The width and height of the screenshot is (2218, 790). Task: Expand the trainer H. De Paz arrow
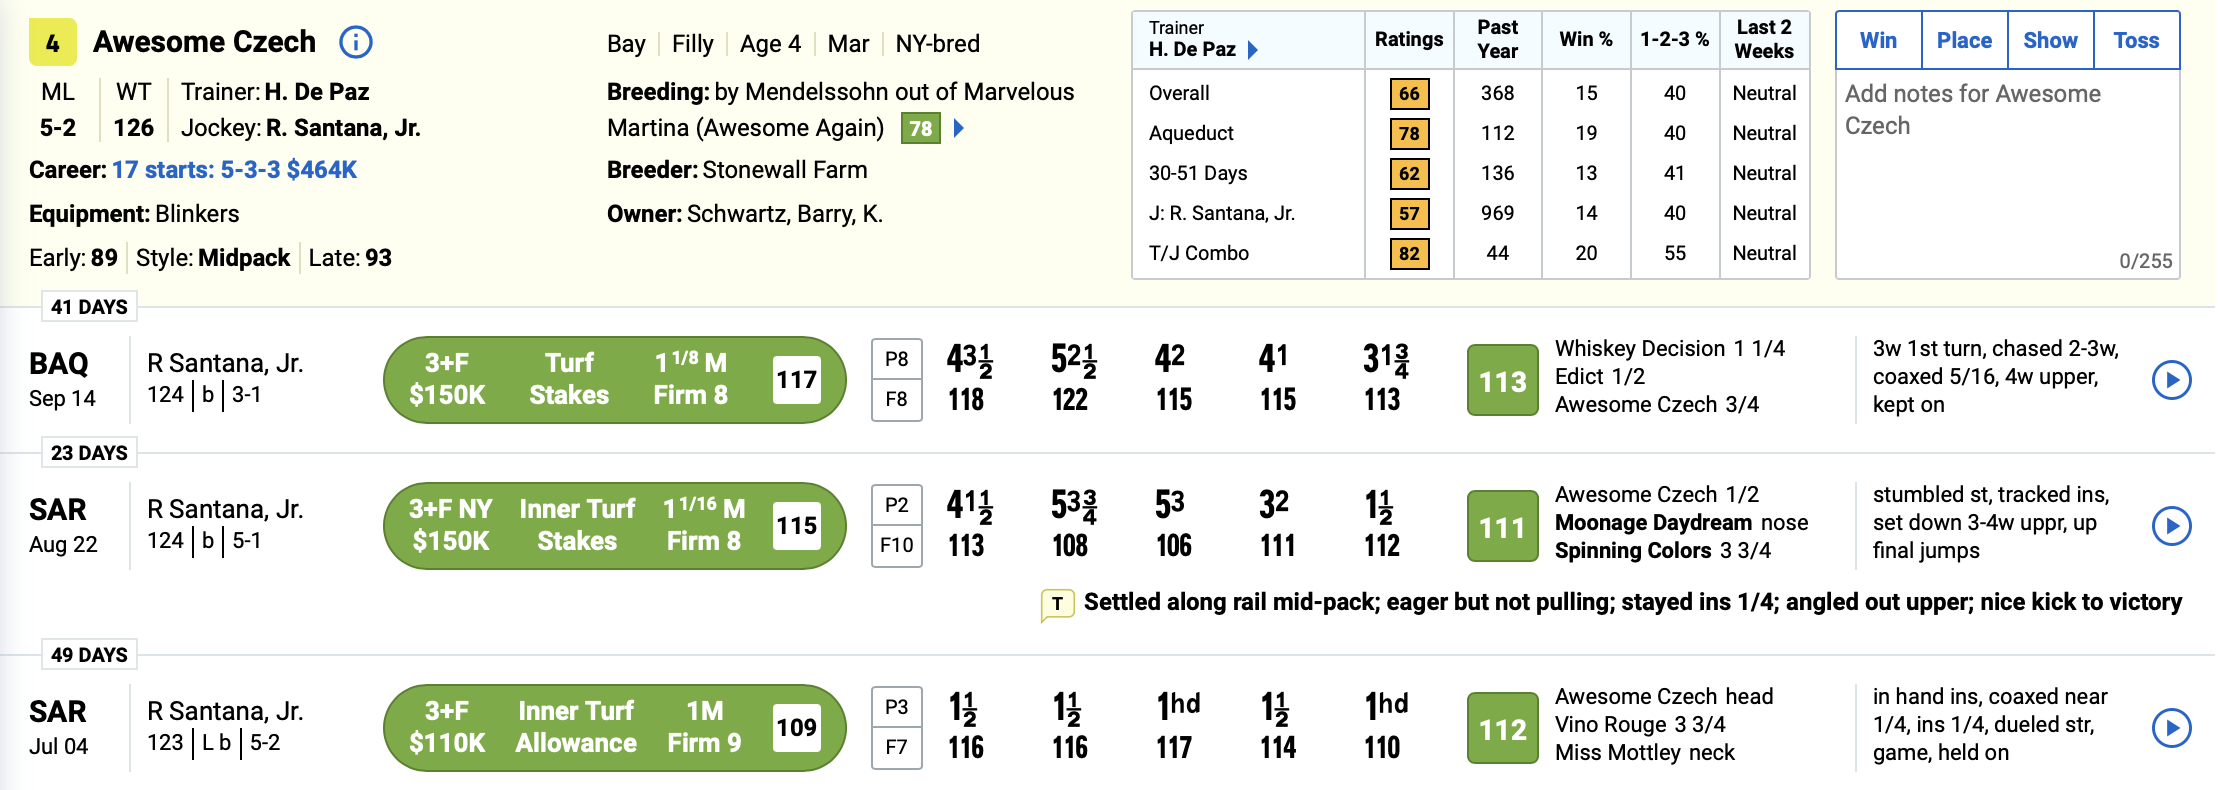click(x=1253, y=50)
